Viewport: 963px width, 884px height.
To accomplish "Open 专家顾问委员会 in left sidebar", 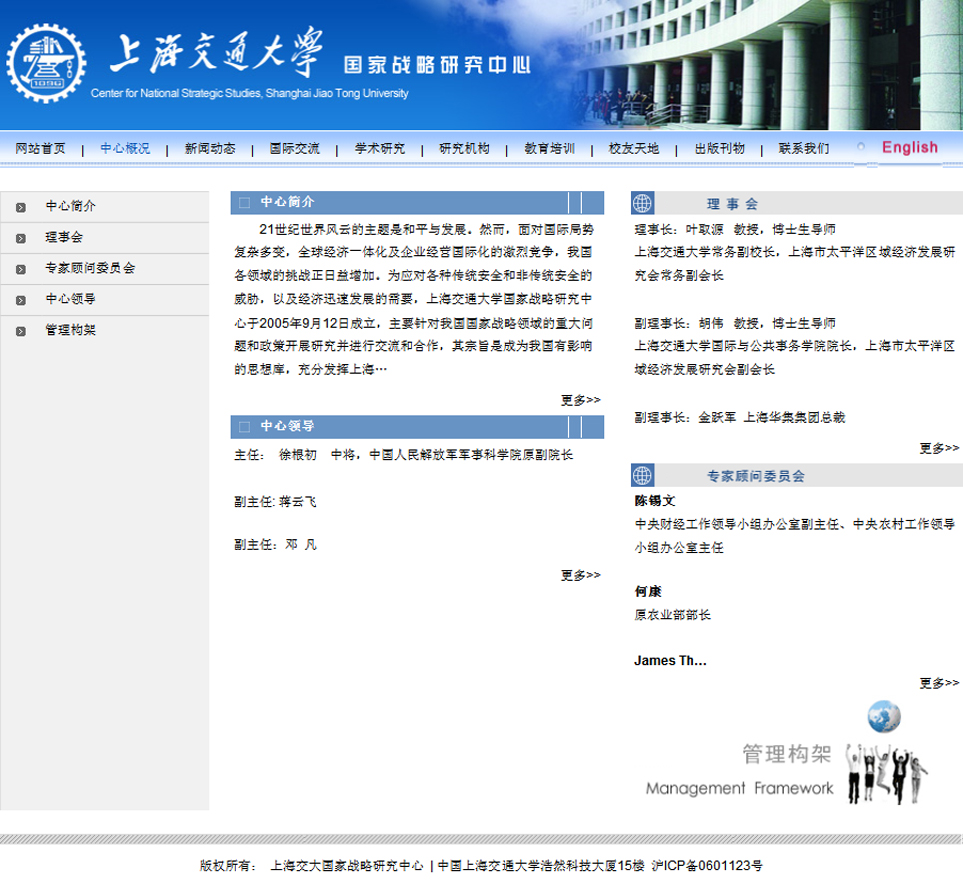I will coord(90,268).
